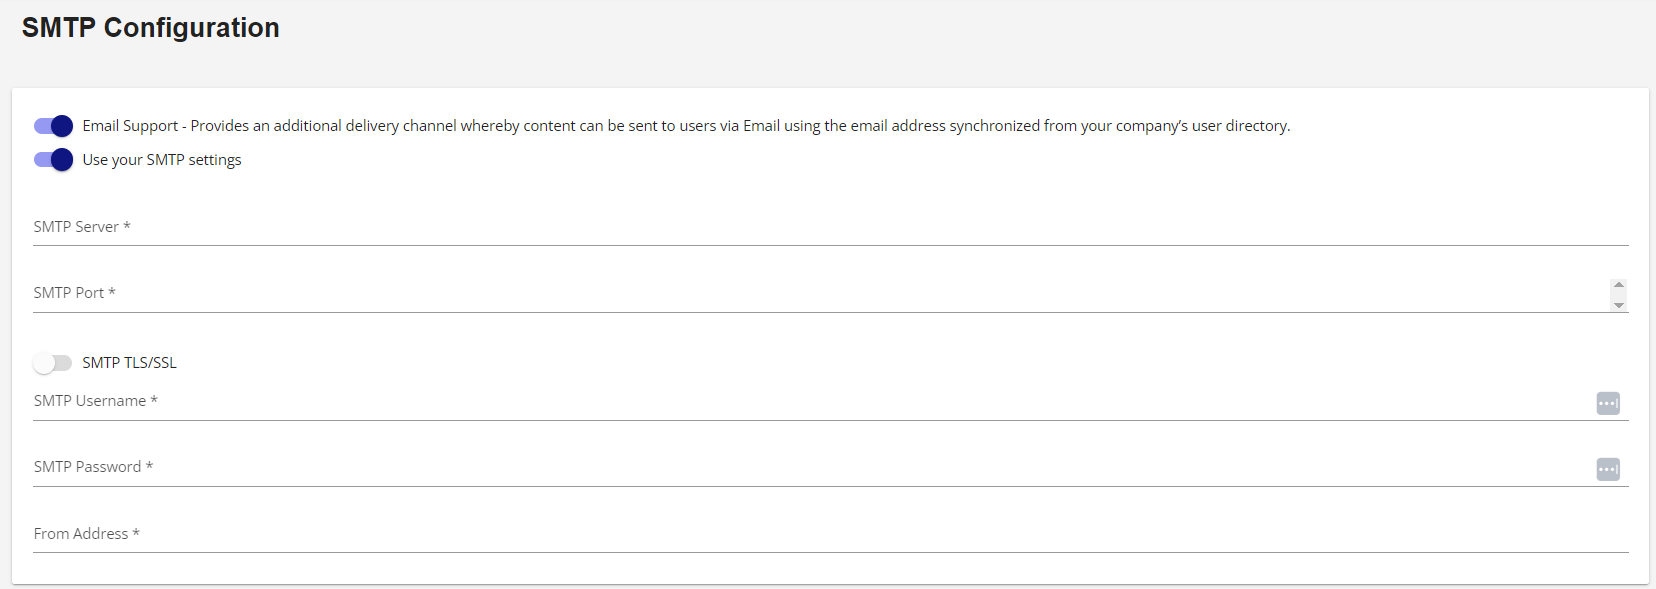1656x589 pixels.
Task: Click the SMTP Configuration page heading
Action: coord(151,28)
